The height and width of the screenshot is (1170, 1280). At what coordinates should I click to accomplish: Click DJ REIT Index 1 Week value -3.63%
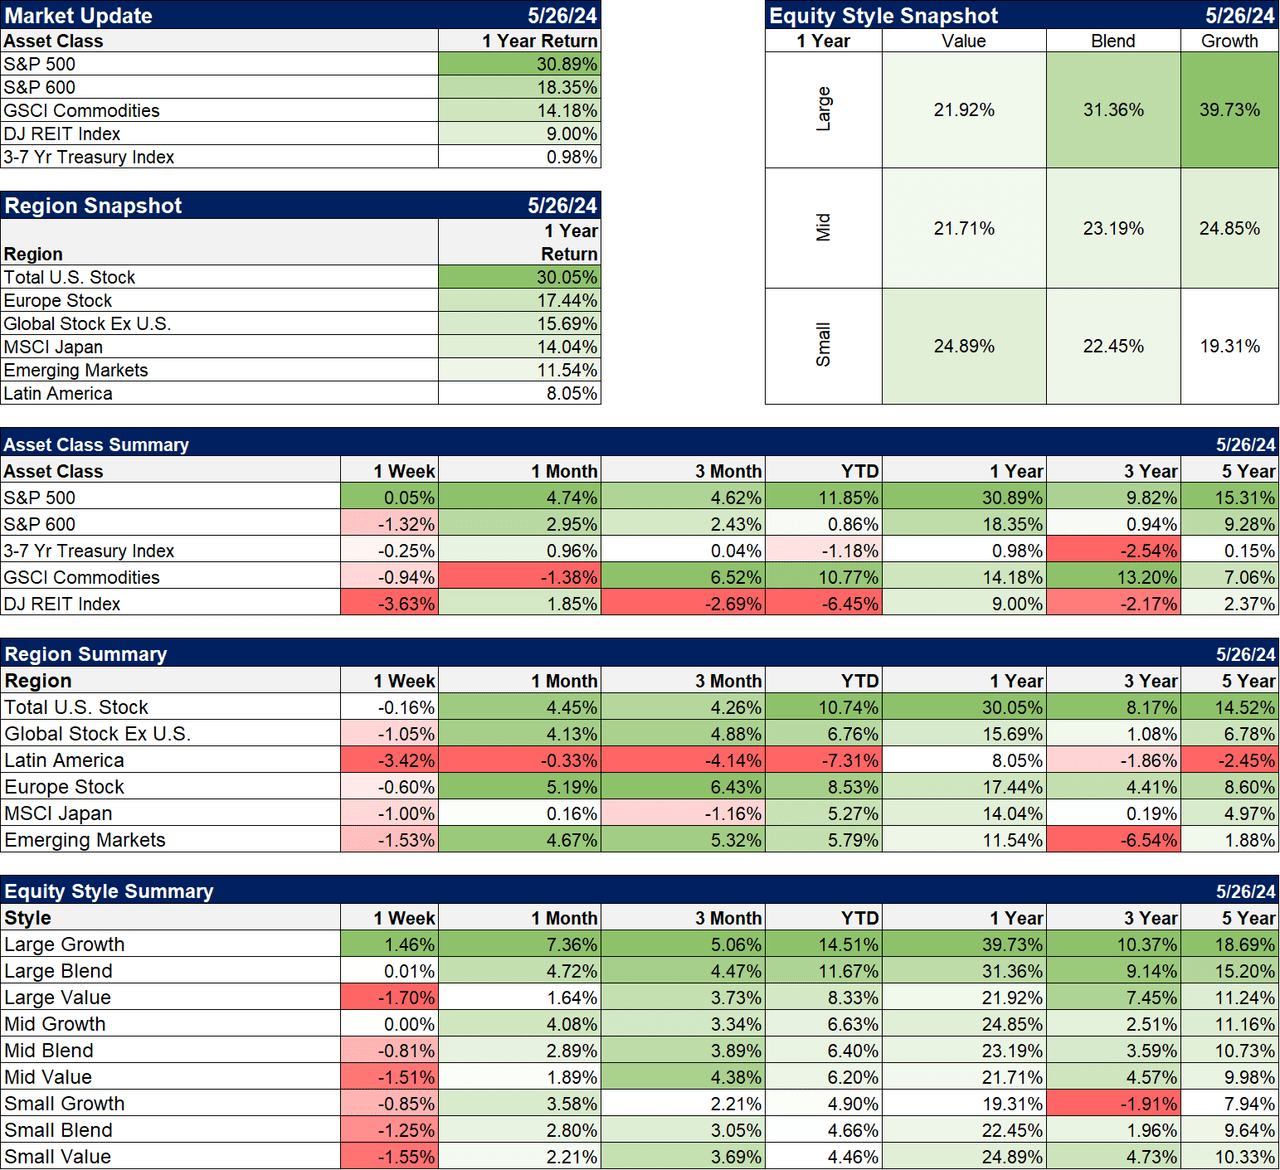click(389, 604)
